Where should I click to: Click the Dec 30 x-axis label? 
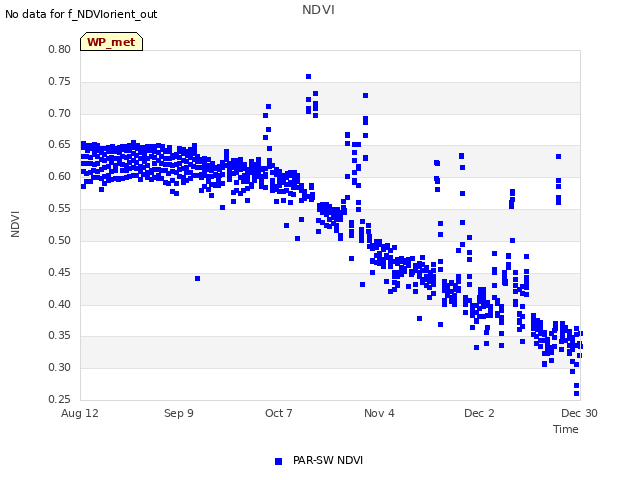coord(579,413)
